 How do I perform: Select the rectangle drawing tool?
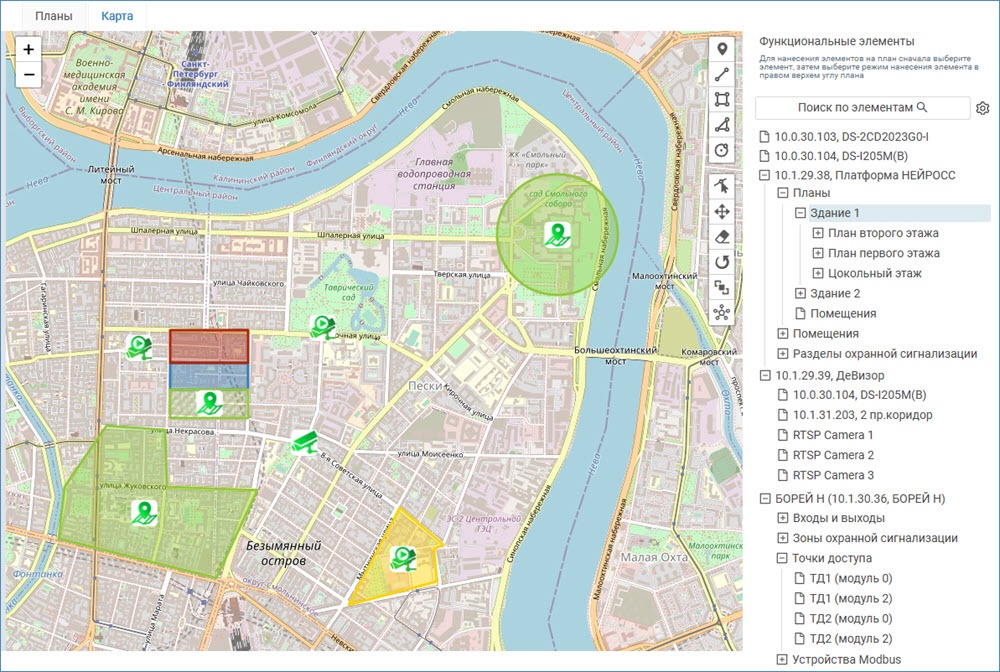tap(721, 98)
